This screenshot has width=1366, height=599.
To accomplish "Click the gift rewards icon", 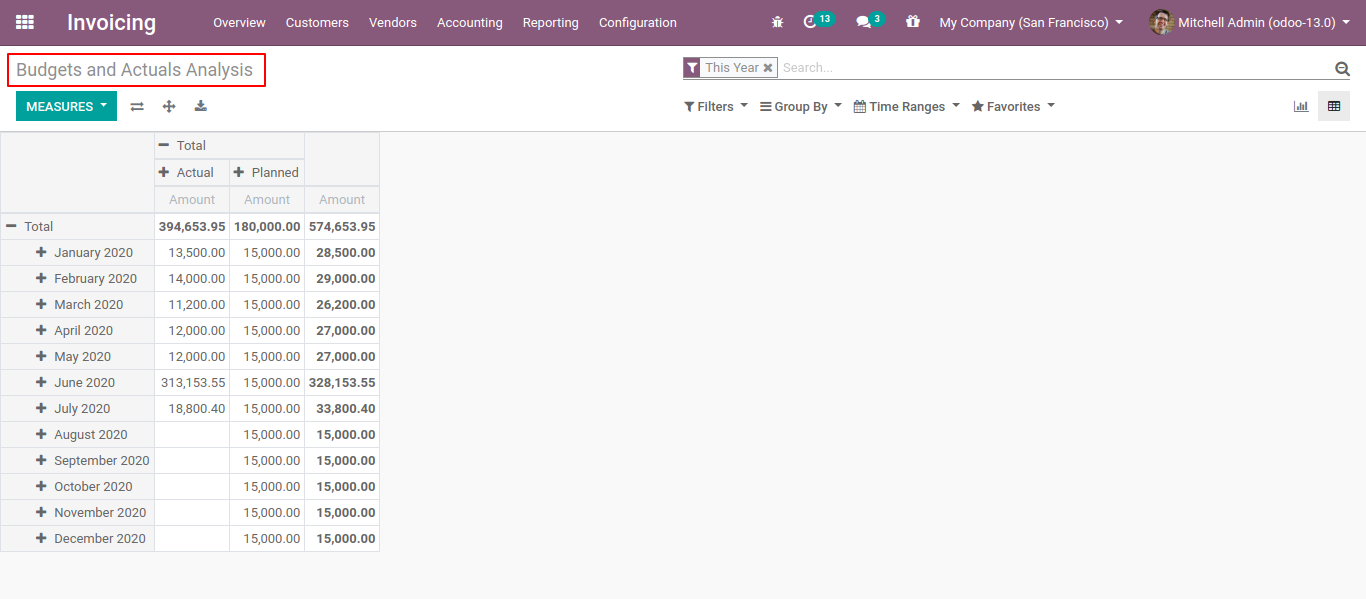I will point(912,22).
